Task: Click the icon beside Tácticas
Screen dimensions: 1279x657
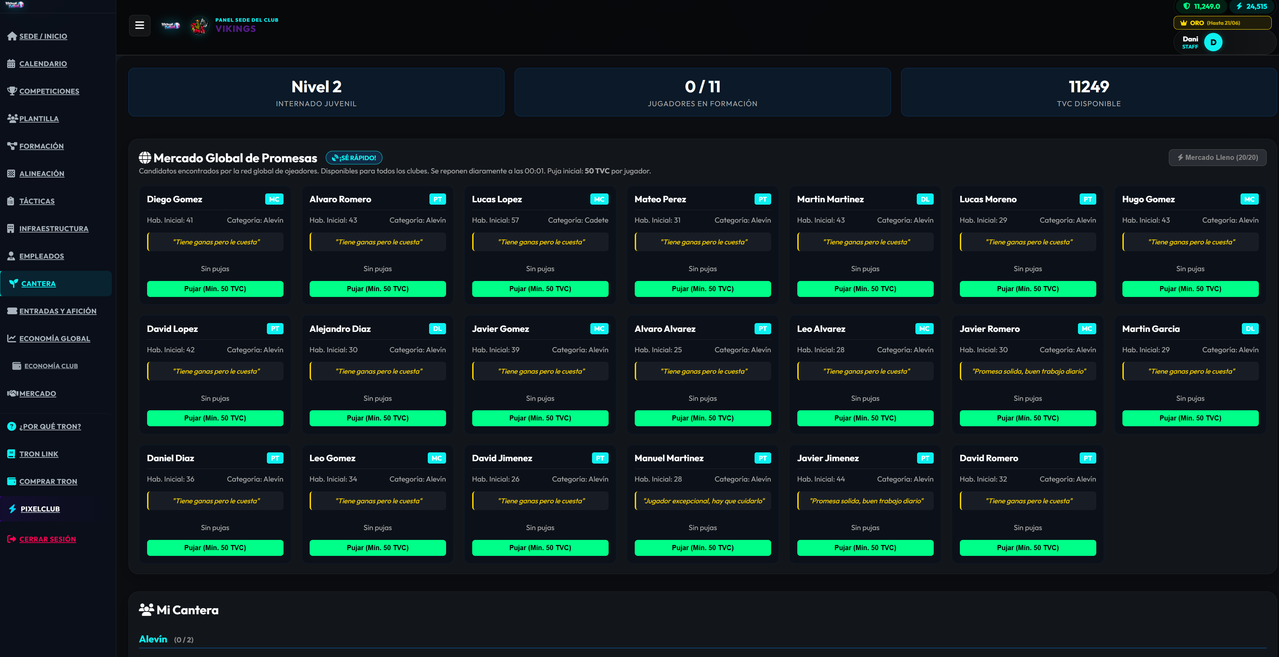Action: tap(12, 201)
